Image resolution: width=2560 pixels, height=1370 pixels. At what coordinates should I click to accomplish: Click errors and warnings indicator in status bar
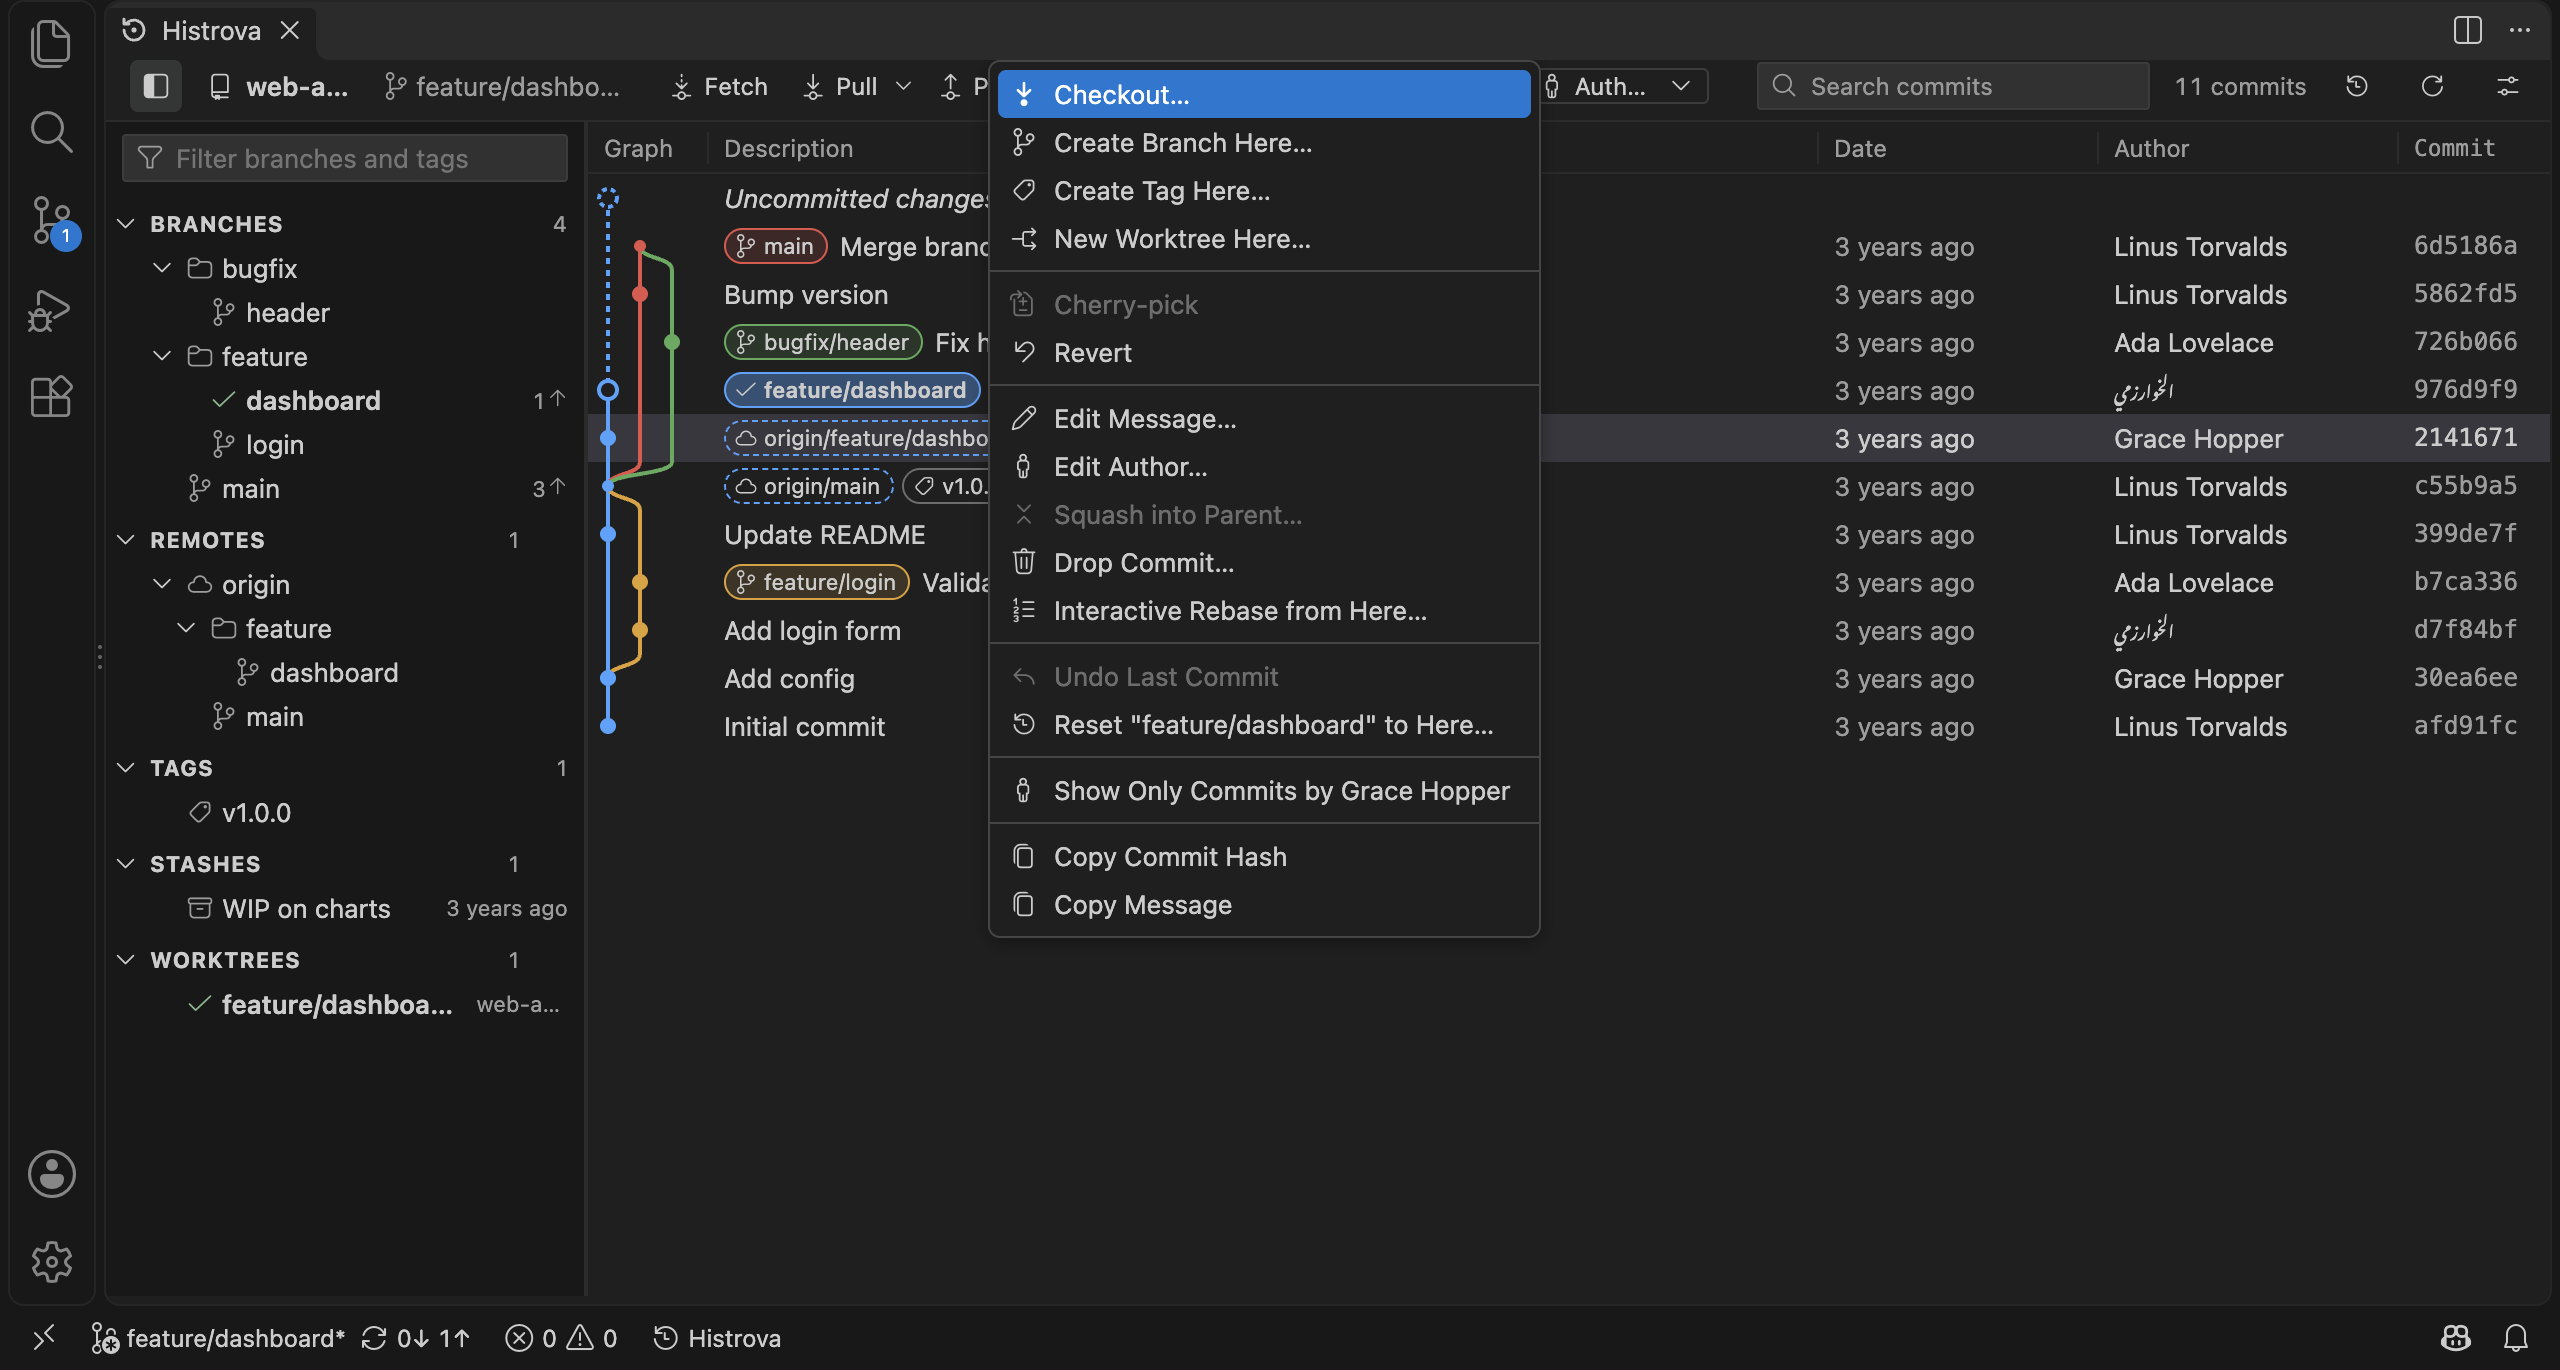click(561, 1338)
